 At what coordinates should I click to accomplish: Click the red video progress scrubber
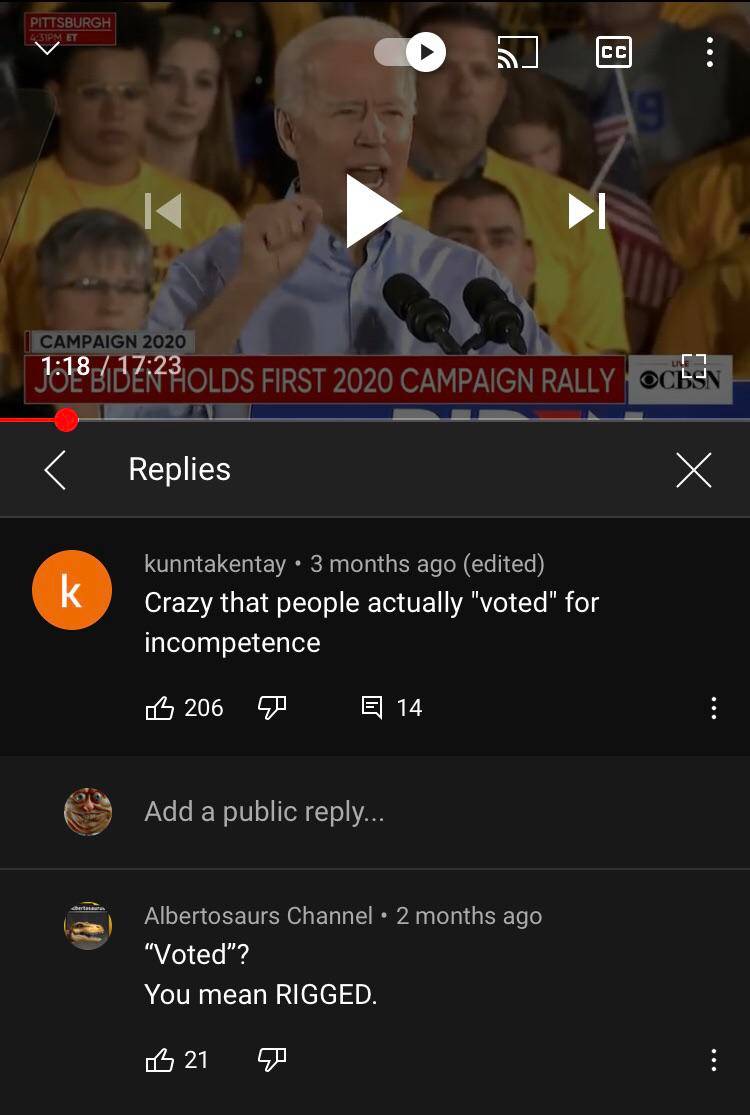pos(65,420)
